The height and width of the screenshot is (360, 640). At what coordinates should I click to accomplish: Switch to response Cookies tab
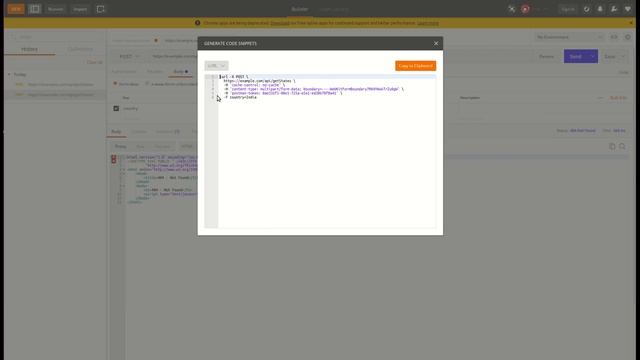click(x=139, y=131)
